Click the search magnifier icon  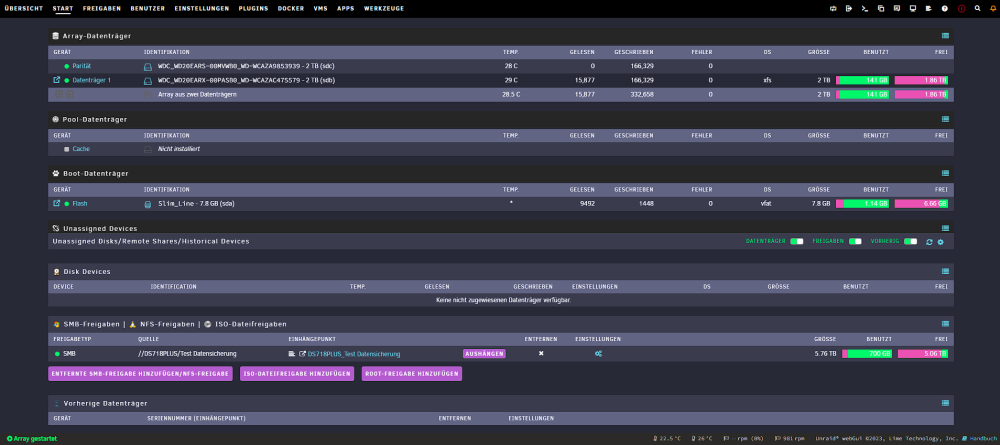tap(978, 9)
